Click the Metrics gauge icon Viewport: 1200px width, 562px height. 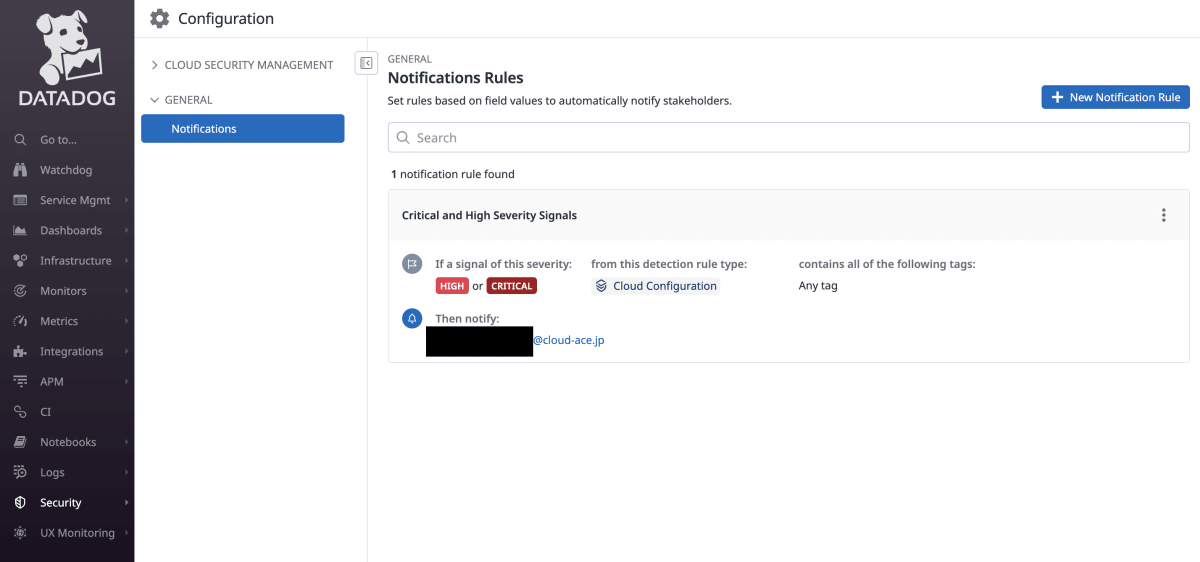click(20, 321)
